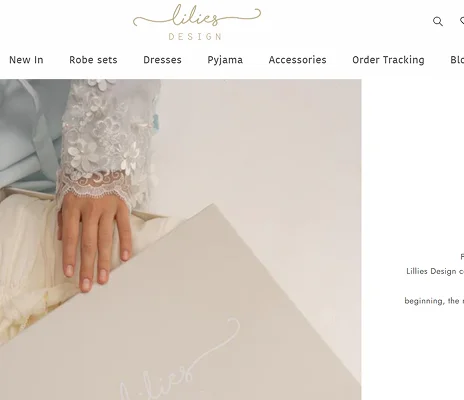Click the 'Lillies Design' paragraph text
The height and width of the screenshot is (400, 464).
(x=435, y=271)
